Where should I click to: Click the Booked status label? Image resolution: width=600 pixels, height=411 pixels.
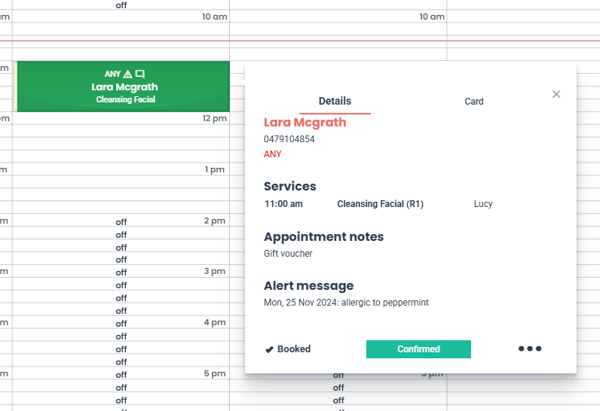pos(294,350)
